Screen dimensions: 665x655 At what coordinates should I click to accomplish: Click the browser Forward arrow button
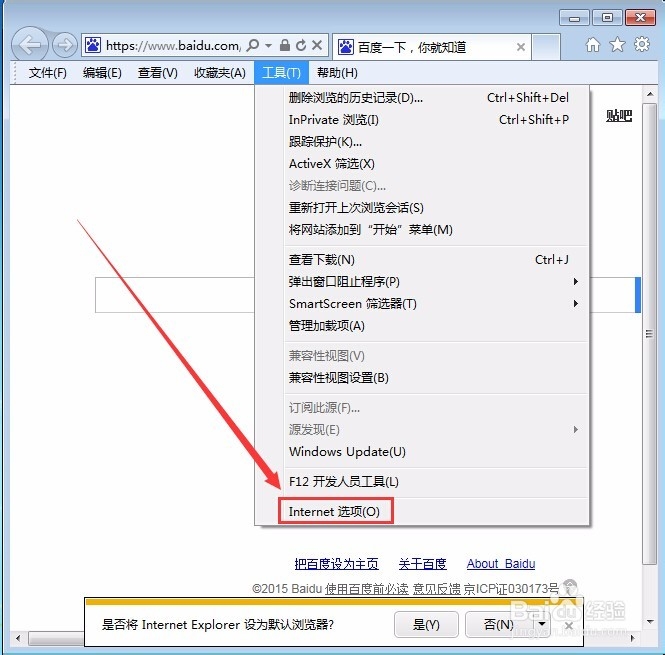65,45
